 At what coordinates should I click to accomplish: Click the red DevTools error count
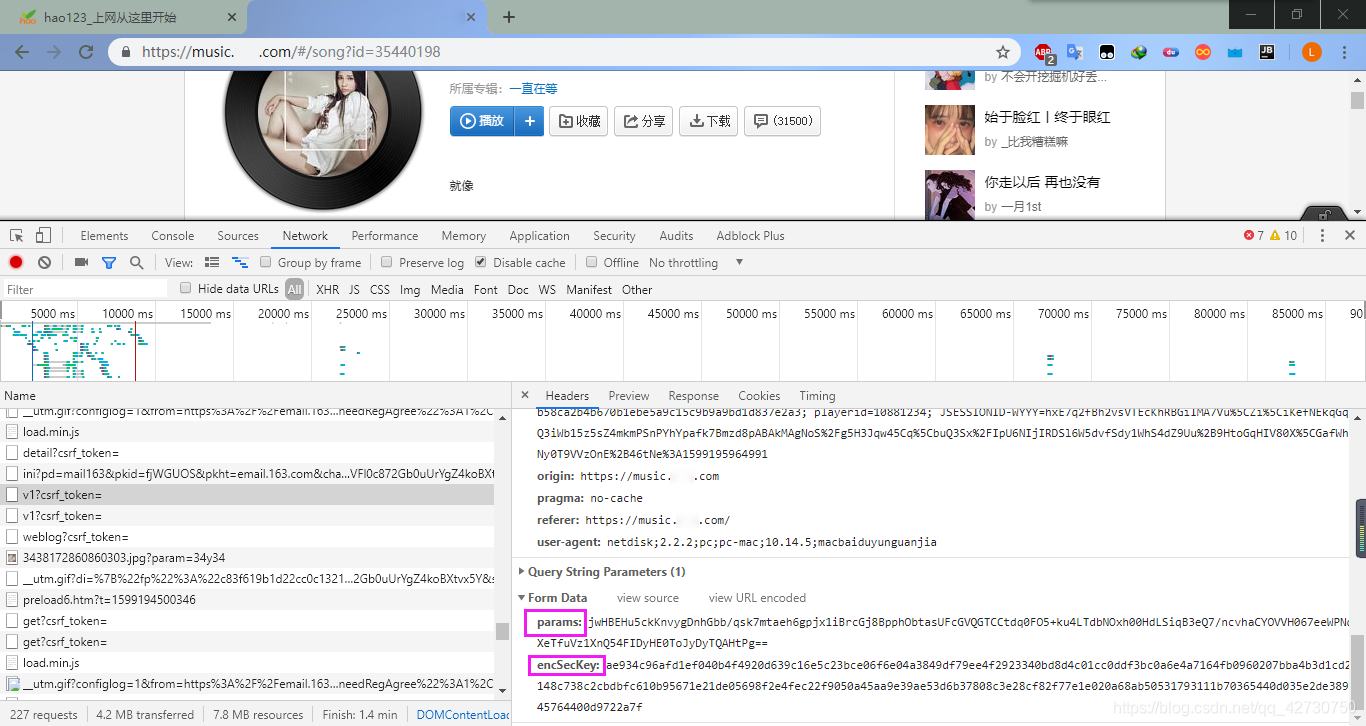(x=1254, y=236)
